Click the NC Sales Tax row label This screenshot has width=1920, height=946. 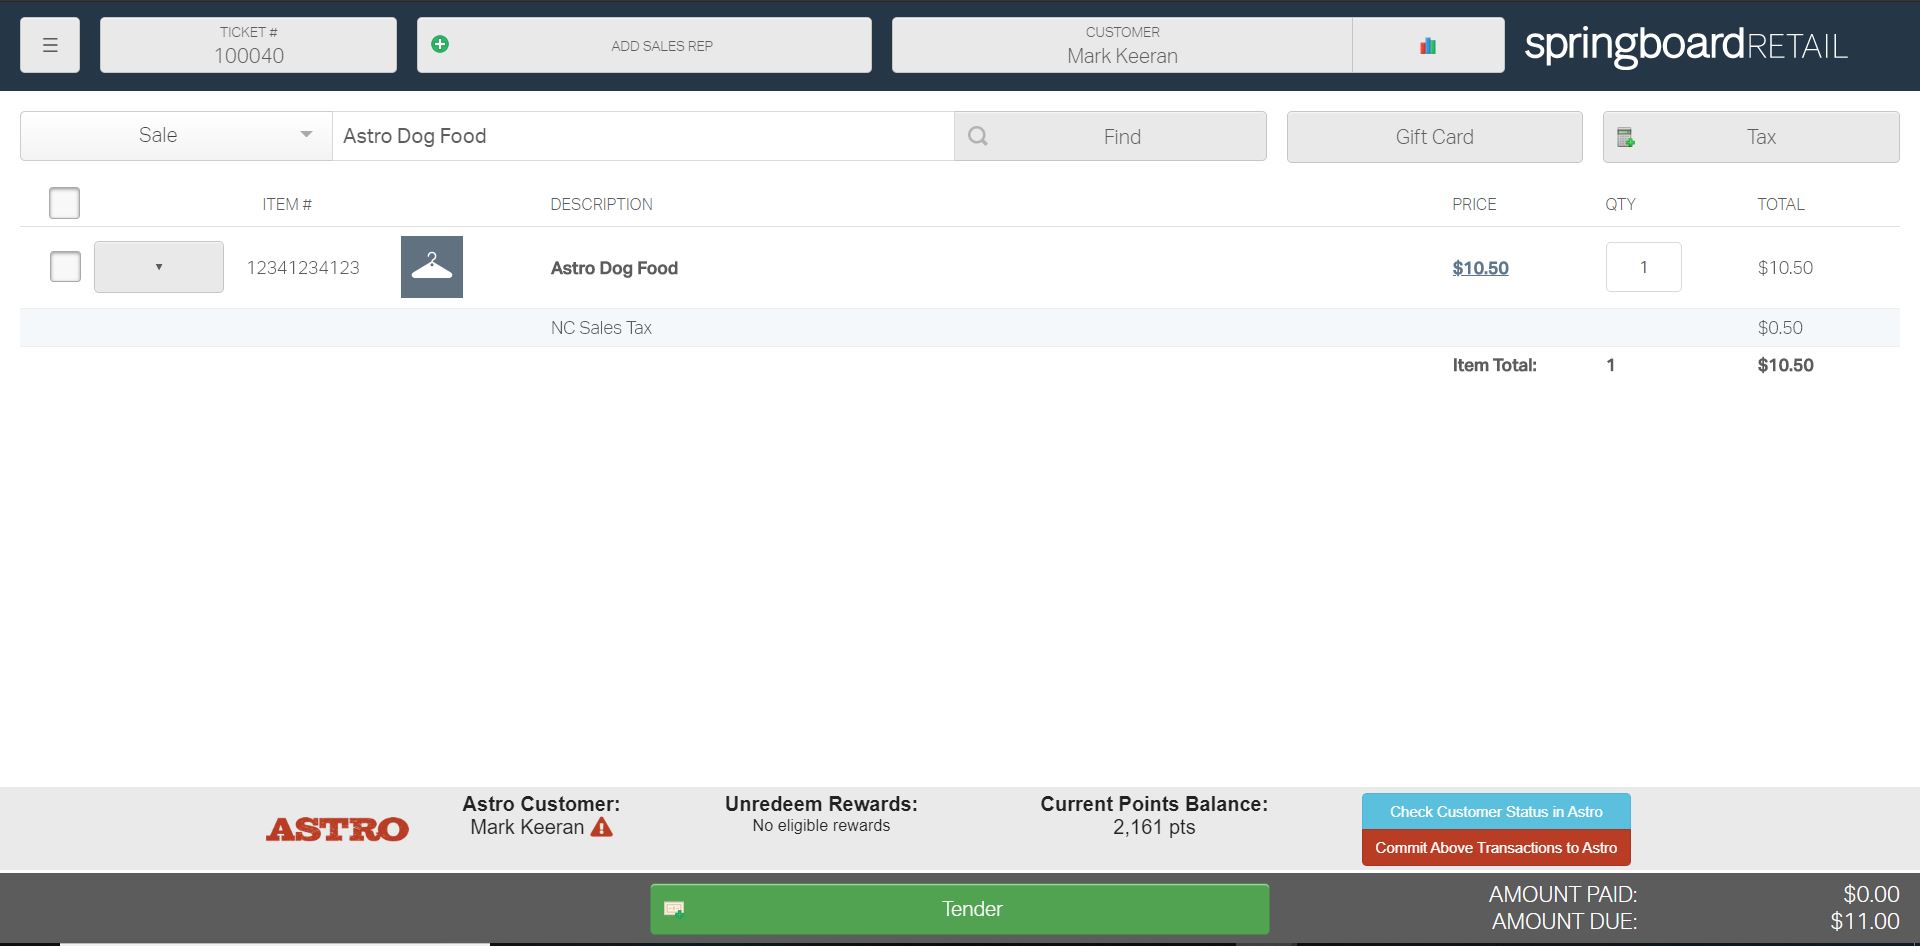pyautogui.click(x=601, y=328)
